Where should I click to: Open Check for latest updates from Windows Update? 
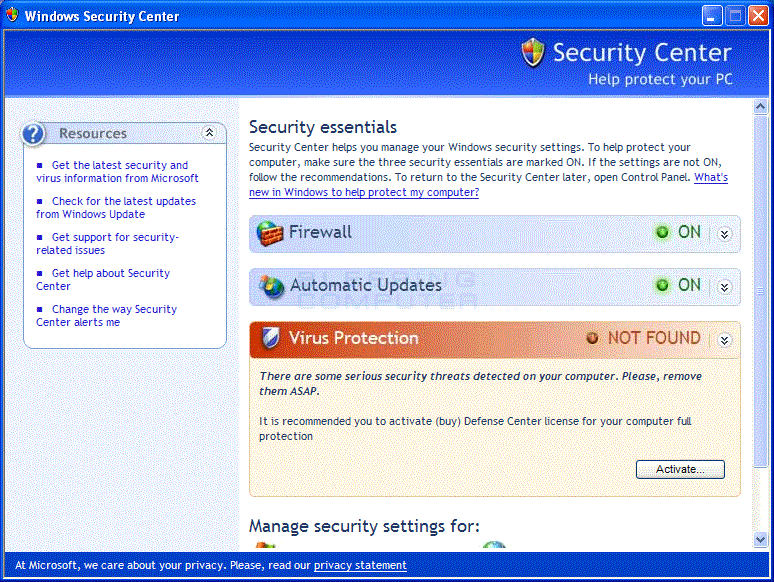tap(116, 208)
